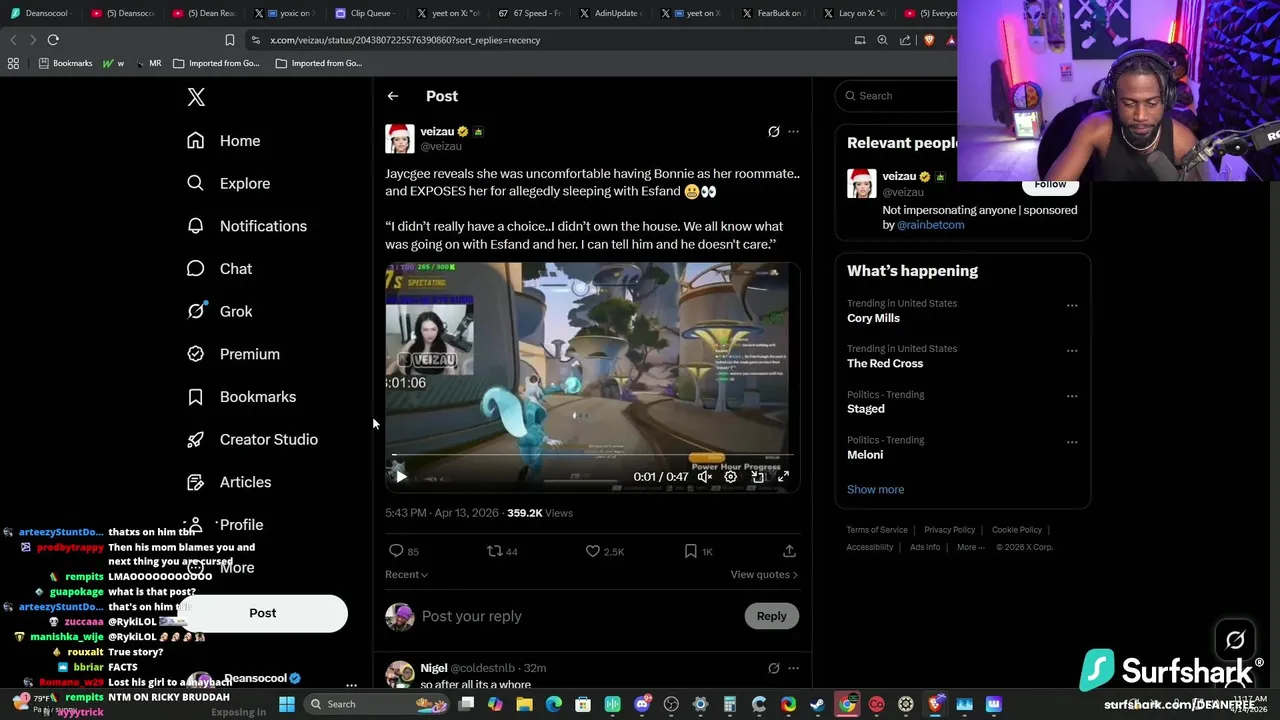The image size is (1280, 720).
Task: Open Creator Studio in the sidebar
Action: pos(253,439)
